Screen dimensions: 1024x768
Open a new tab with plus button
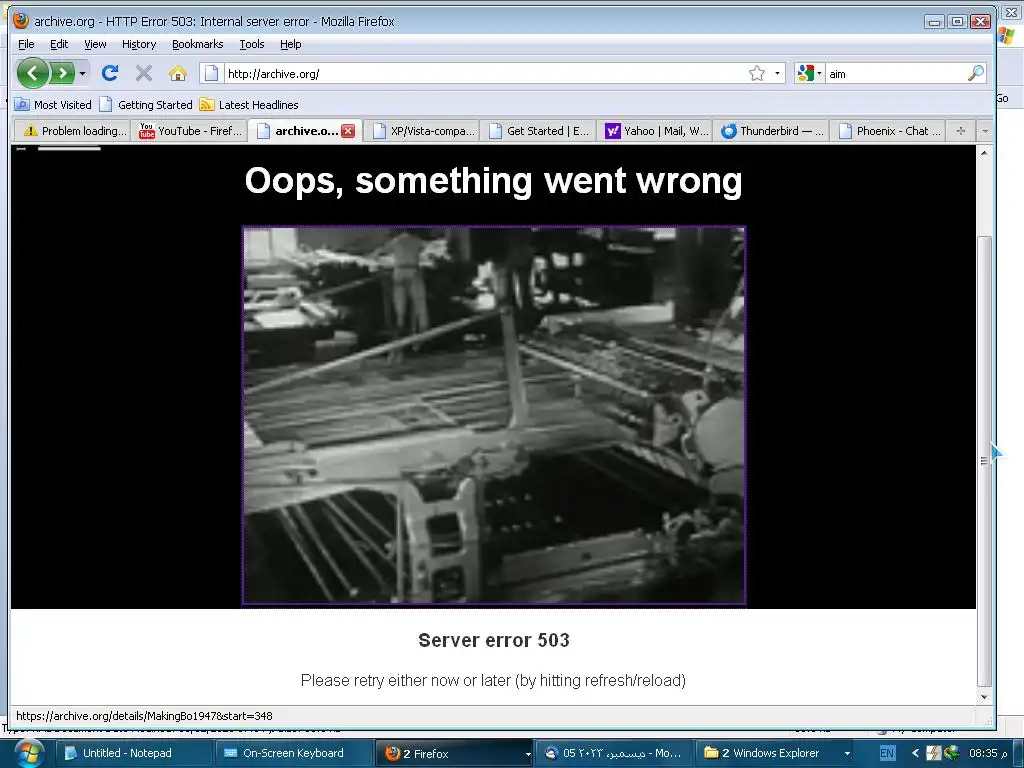pos(960,131)
